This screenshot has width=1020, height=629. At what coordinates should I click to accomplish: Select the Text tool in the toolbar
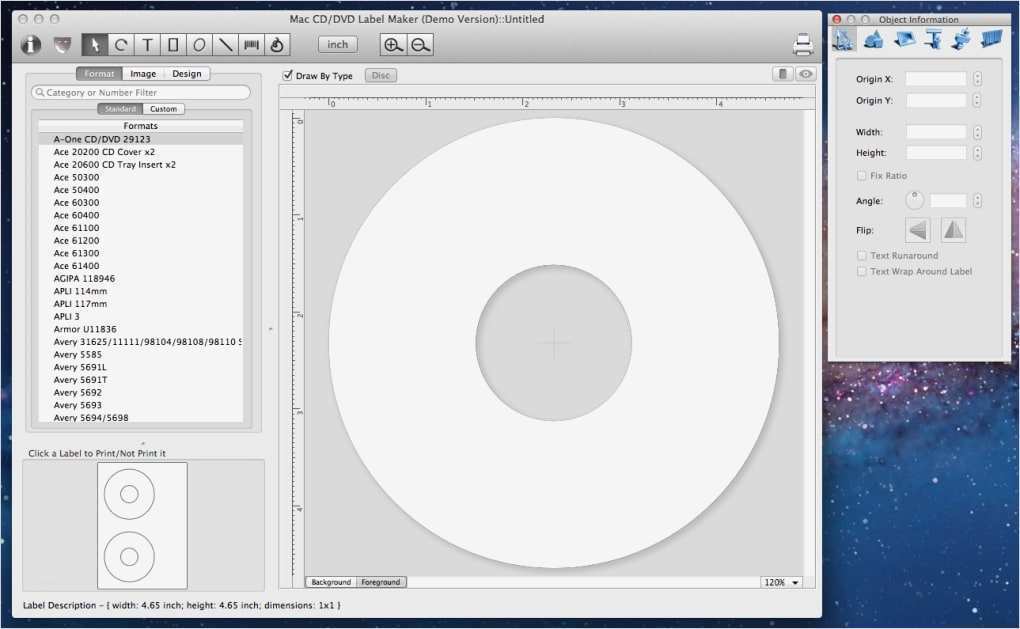coord(147,44)
